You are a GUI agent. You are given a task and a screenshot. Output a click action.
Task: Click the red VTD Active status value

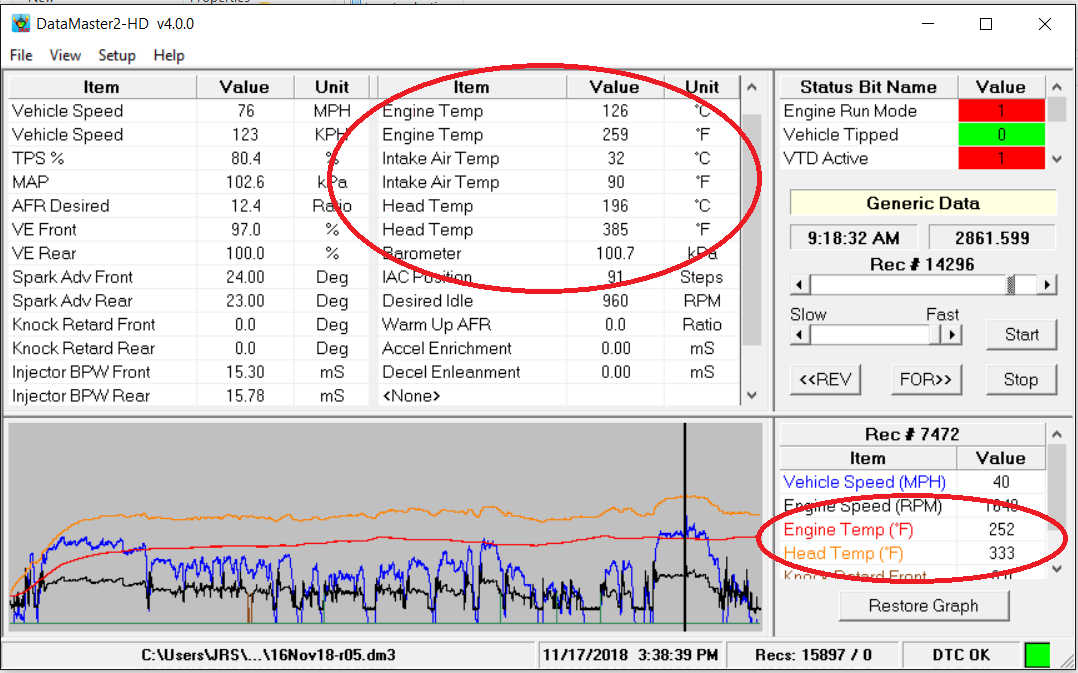coord(1000,158)
